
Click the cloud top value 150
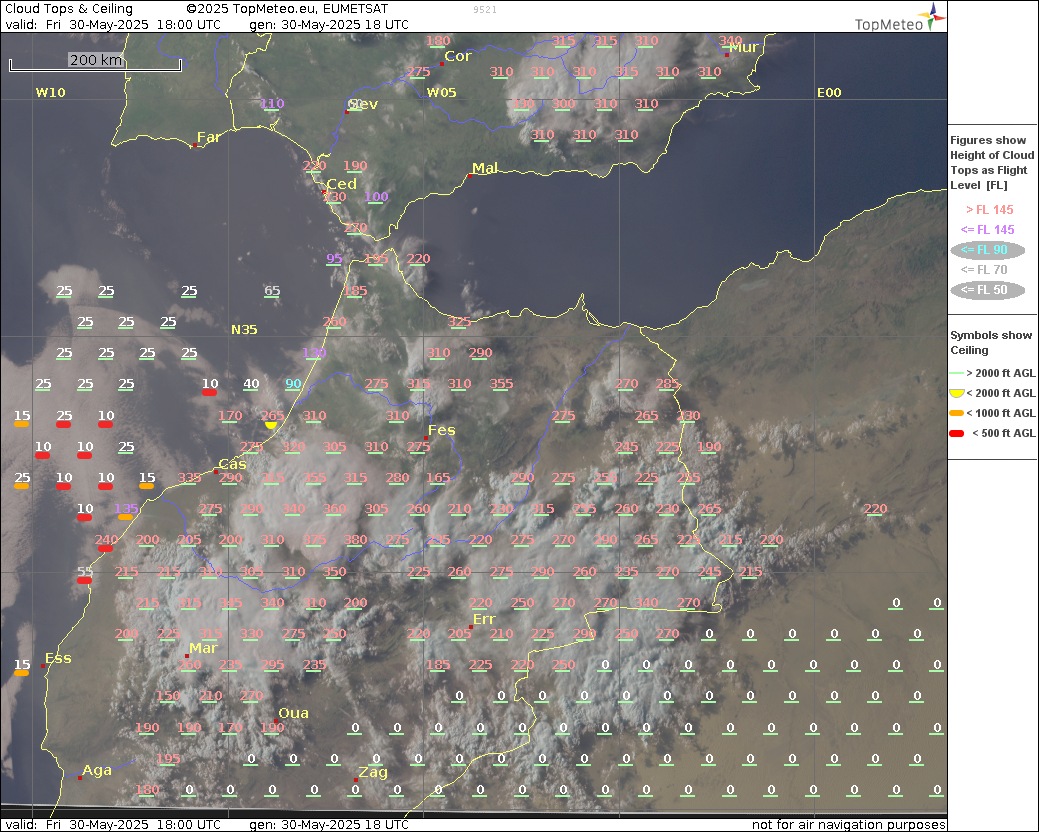pyautogui.click(x=168, y=696)
